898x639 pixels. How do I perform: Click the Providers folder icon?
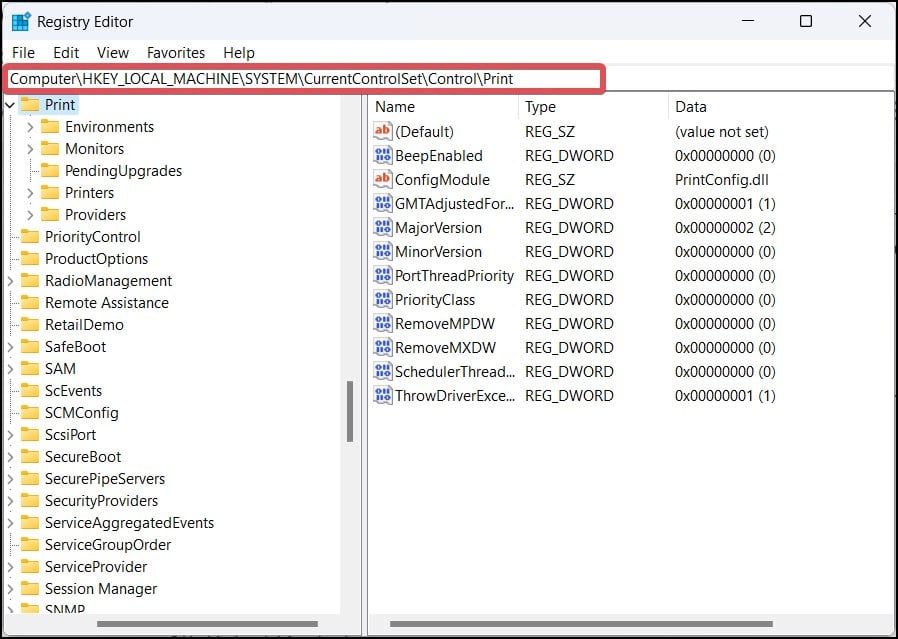50,215
